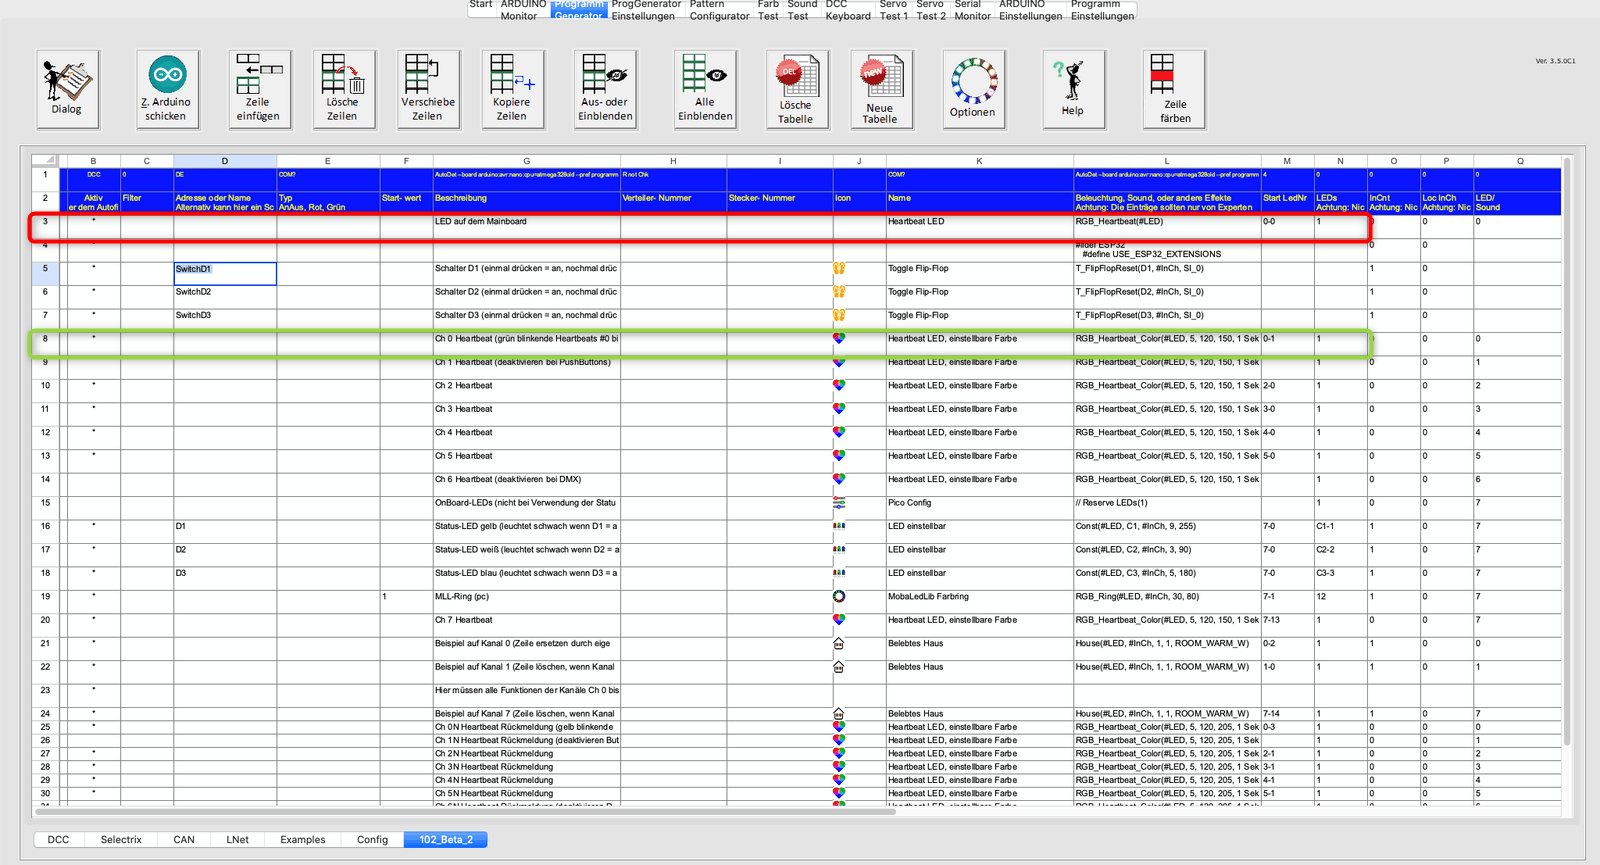Toggle the Aktiv asterisk in row 5
The height and width of the screenshot is (865, 1600).
[94, 269]
